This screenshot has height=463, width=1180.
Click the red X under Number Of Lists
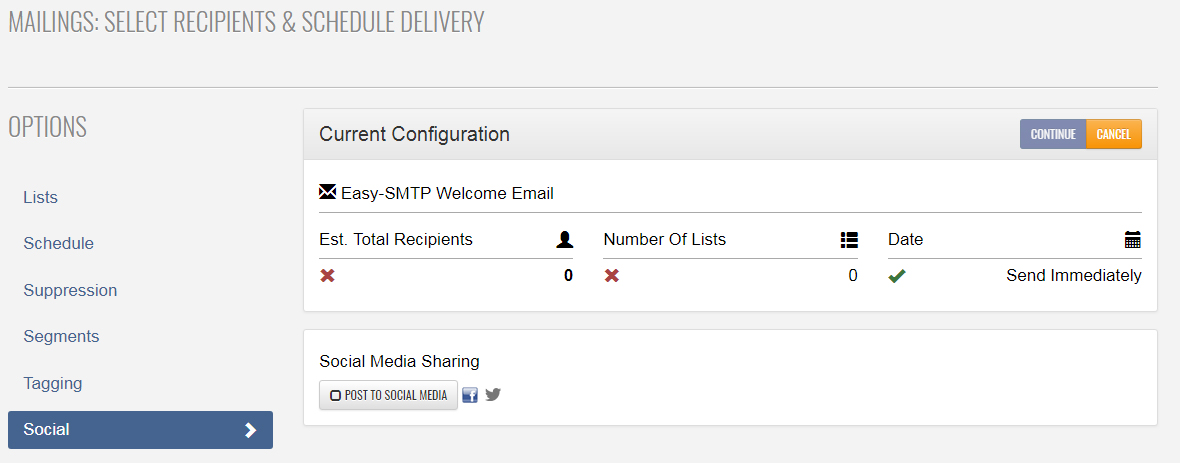point(612,276)
